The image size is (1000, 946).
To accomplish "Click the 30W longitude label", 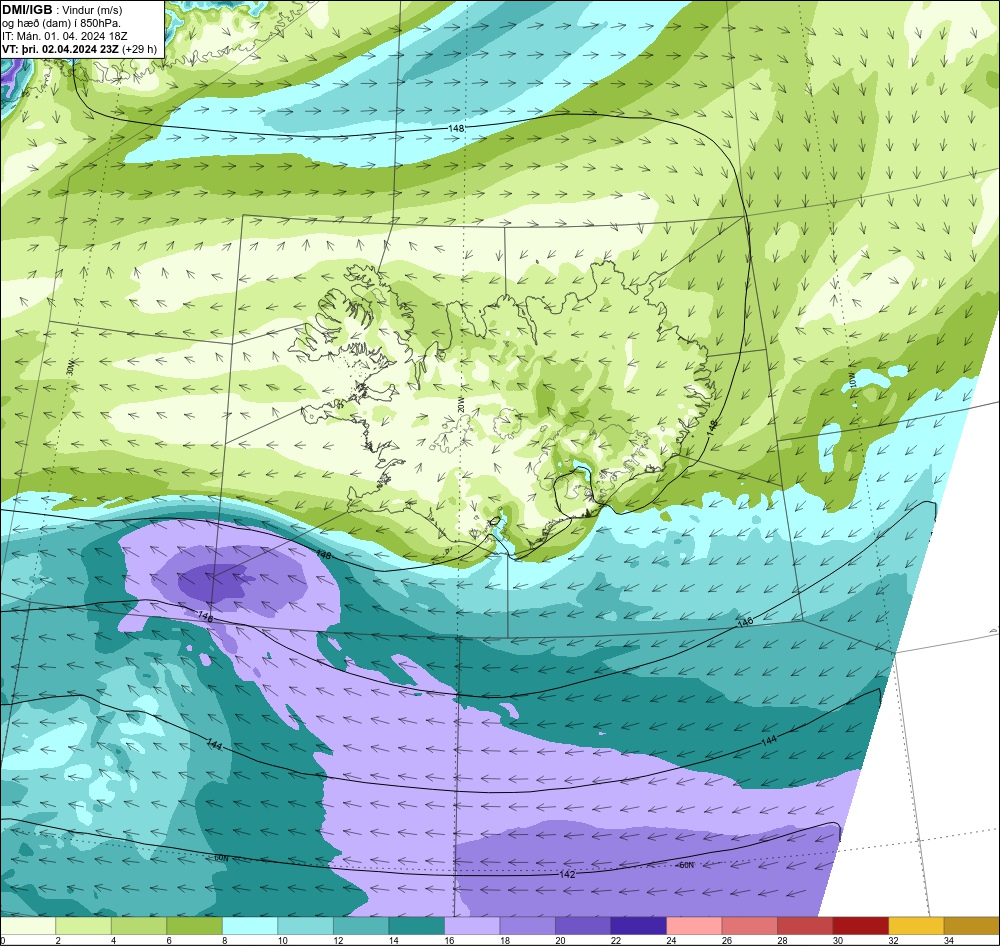I will [70, 367].
